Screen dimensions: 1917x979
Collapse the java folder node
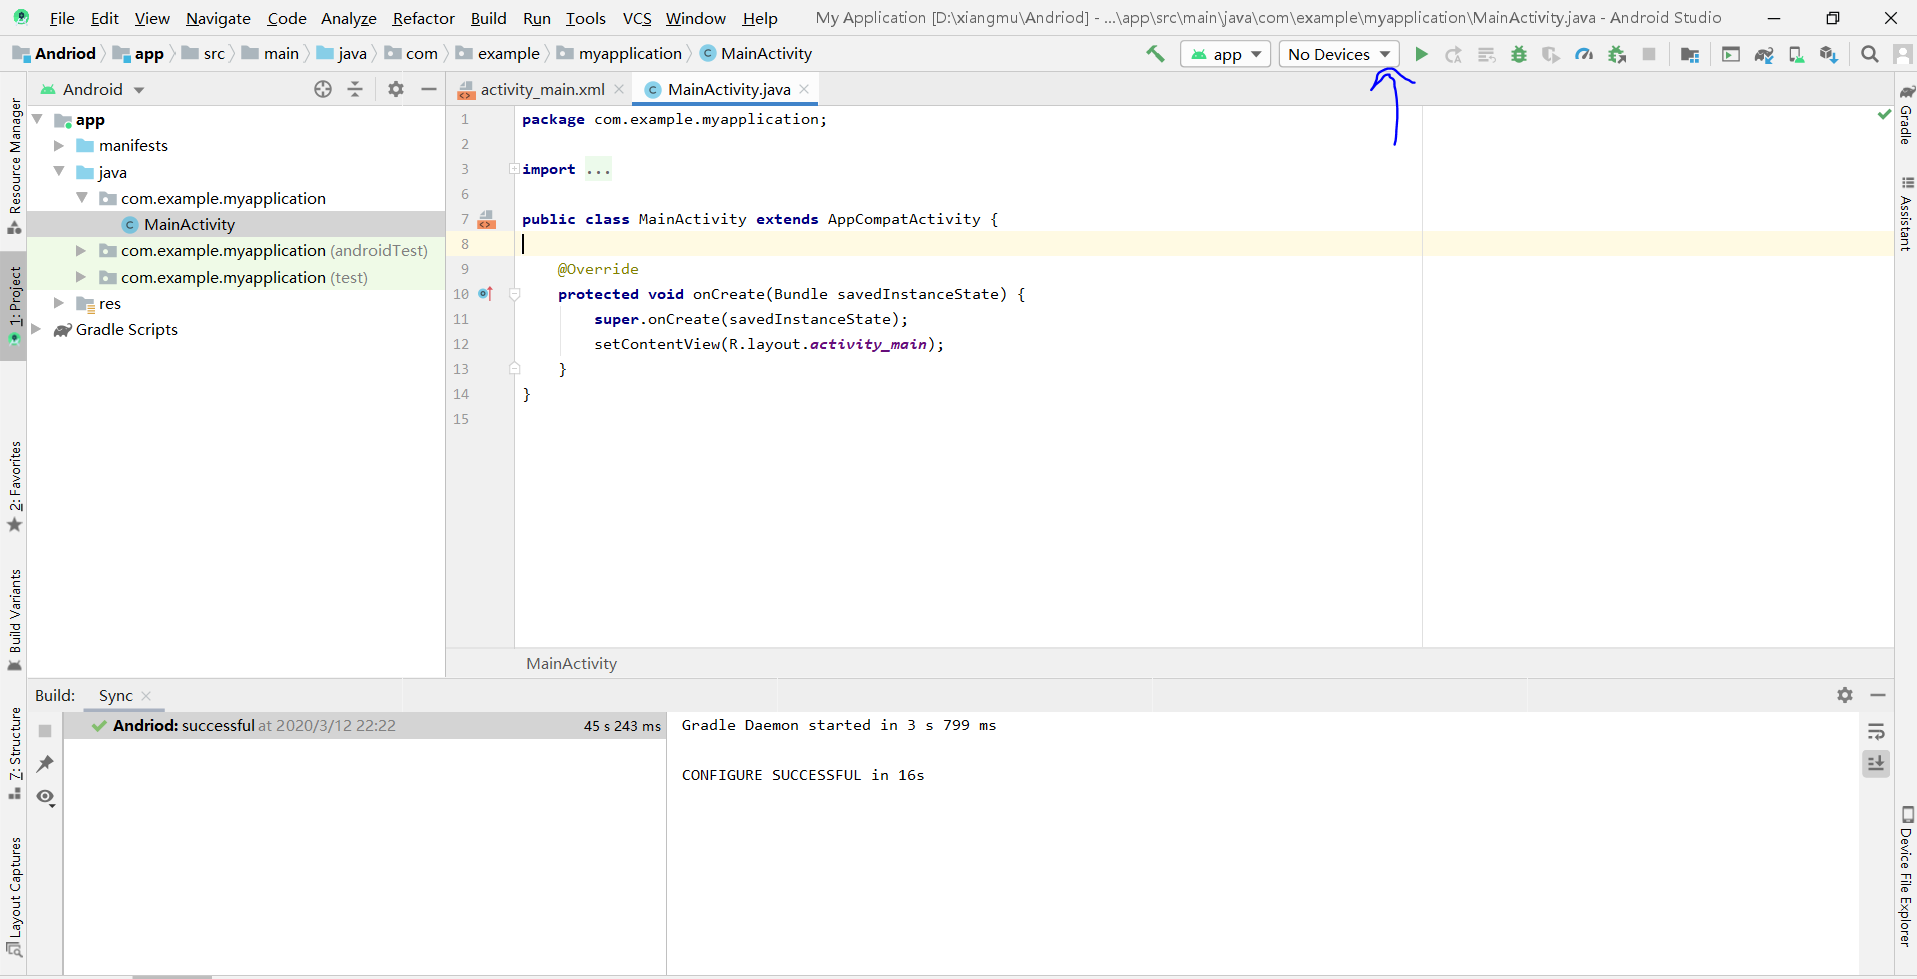pos(59,172)
